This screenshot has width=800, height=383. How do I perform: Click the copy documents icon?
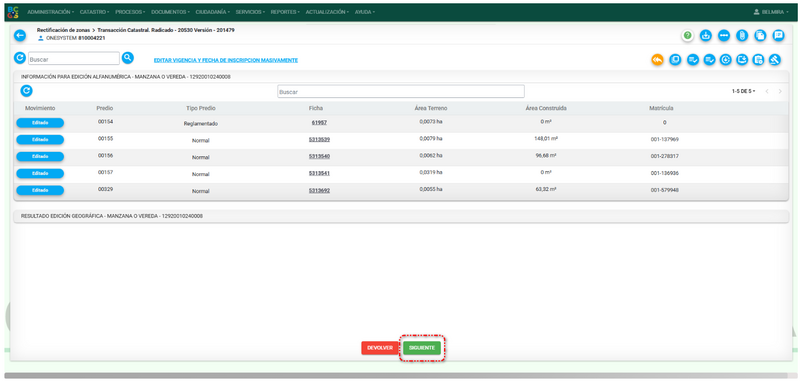pos(760,35)
